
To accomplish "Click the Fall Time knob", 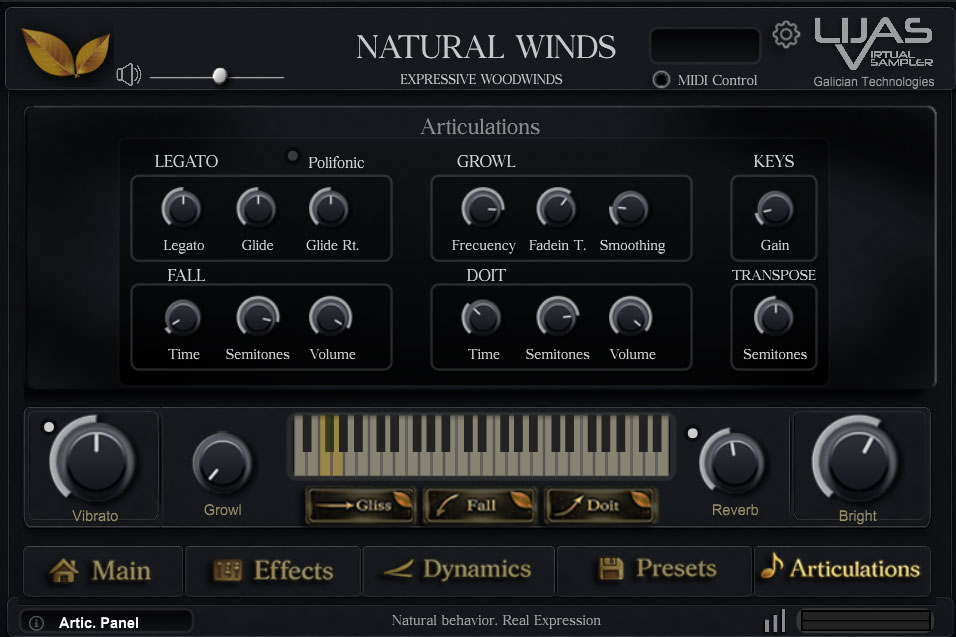I will point(182,318).
